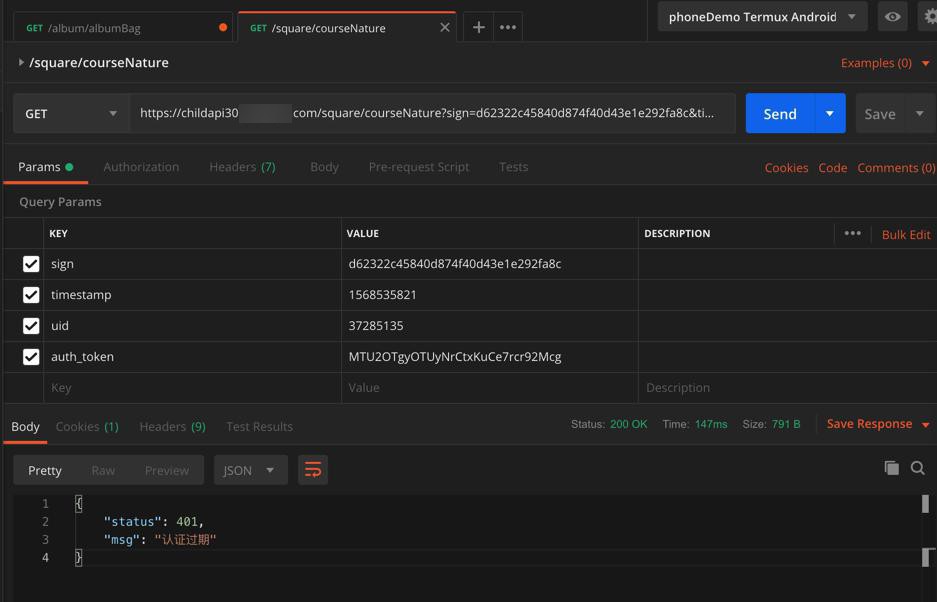Image resolution: width=937 pixels, height=602 pixels.
Task: Uncheck the sign parameter checkbox
Action: coord(31,264)
